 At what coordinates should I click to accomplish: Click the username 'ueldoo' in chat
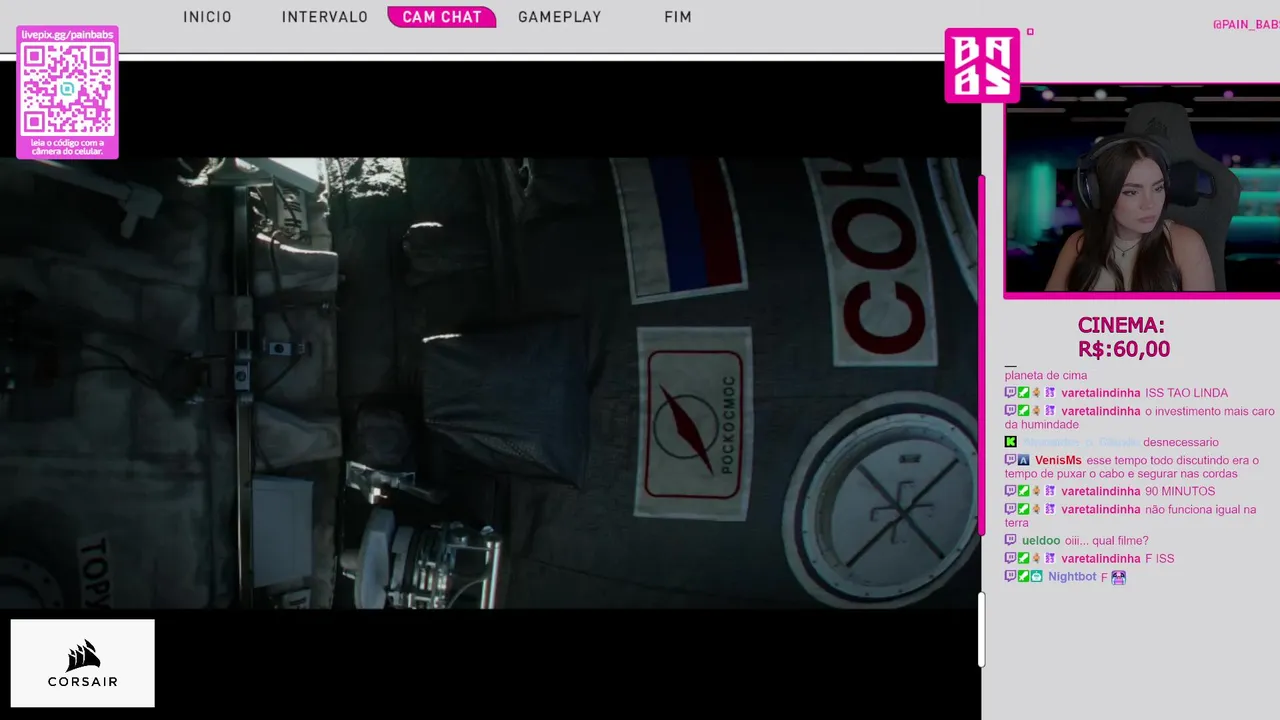click(1041, 541)
